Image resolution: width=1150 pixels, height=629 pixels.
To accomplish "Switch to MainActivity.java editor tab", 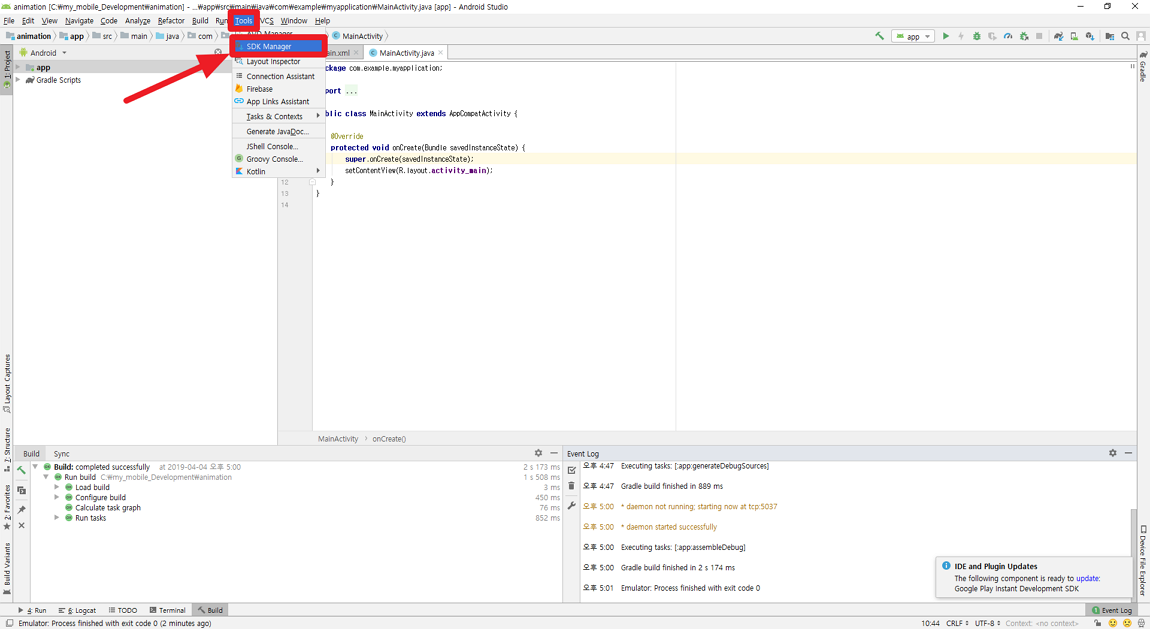I will click(406, 53).
